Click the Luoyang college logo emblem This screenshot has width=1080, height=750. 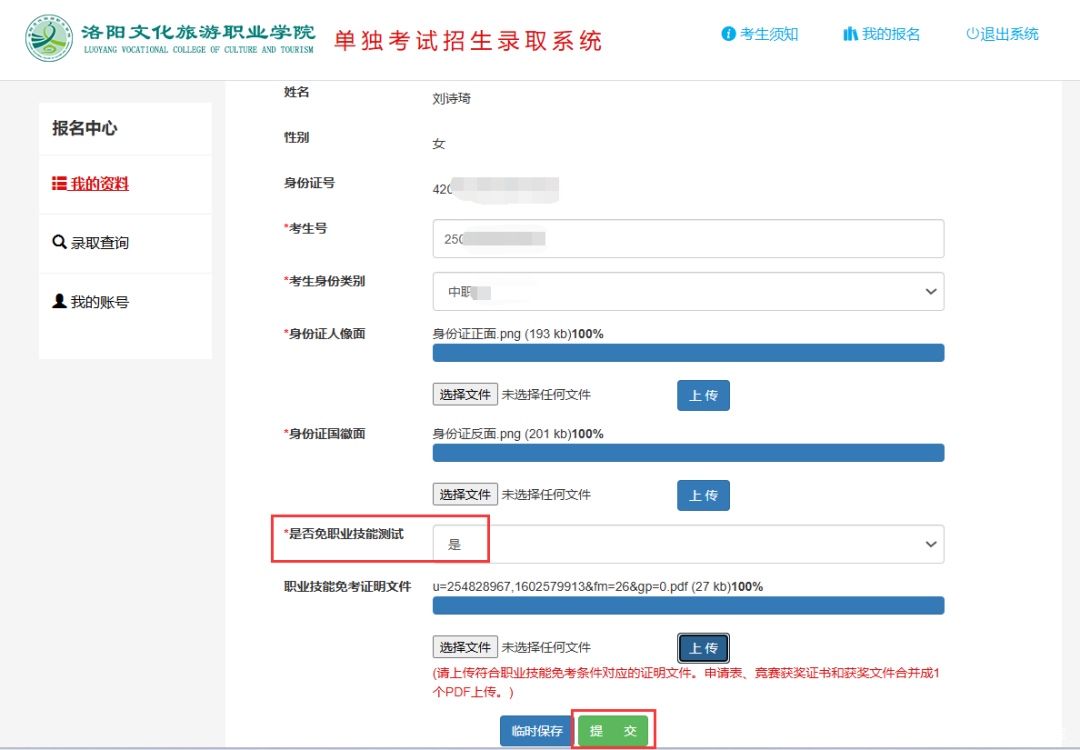tap(49, 39)
